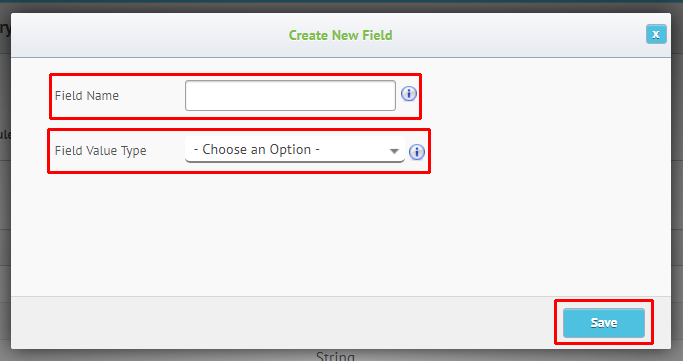683x361 pixels.
Task: Save the new field
Action: [x=604, y=323]
